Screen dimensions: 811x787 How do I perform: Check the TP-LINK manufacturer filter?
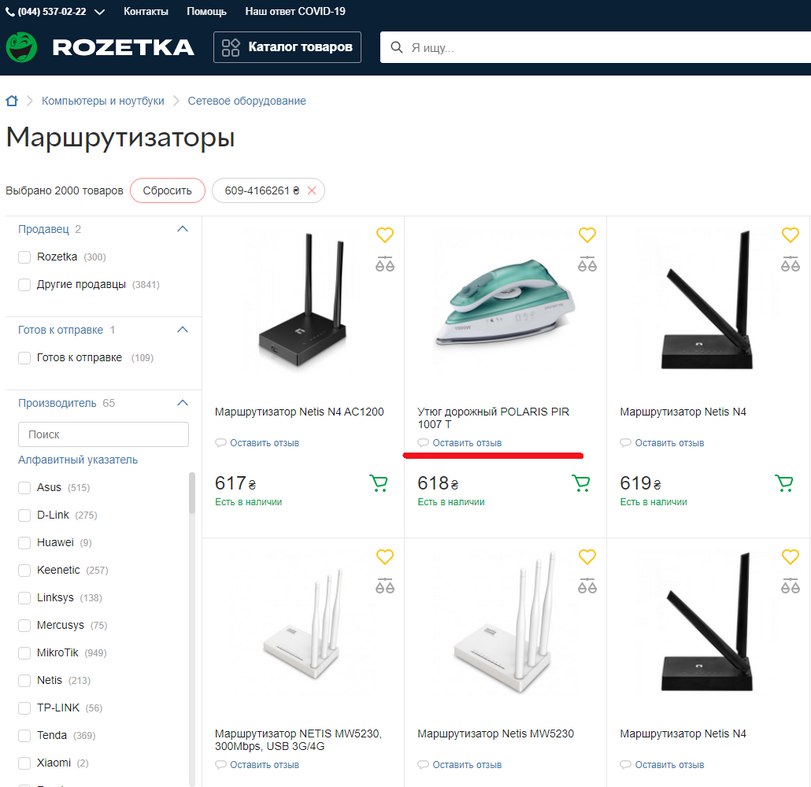click(24, 707)
